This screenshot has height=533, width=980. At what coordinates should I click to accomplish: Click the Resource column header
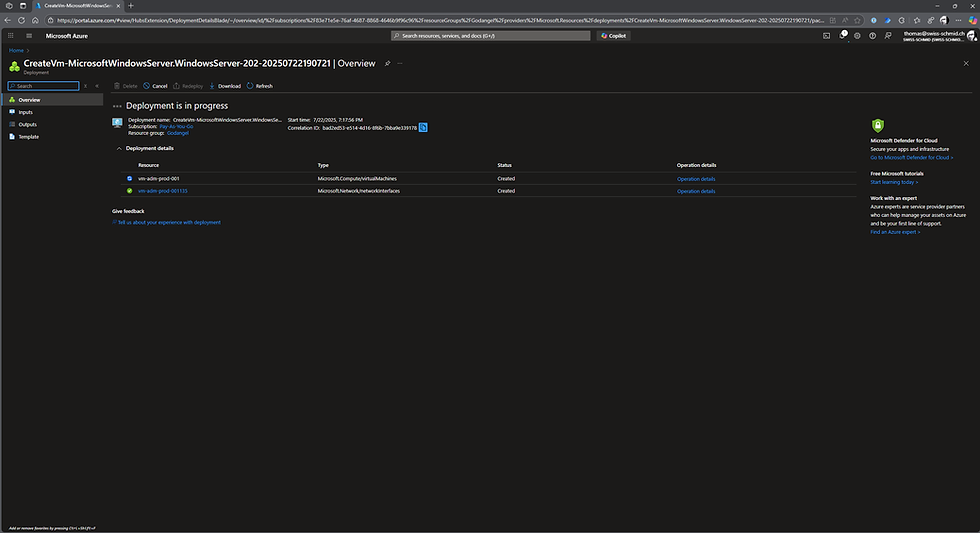coord(149,165)
